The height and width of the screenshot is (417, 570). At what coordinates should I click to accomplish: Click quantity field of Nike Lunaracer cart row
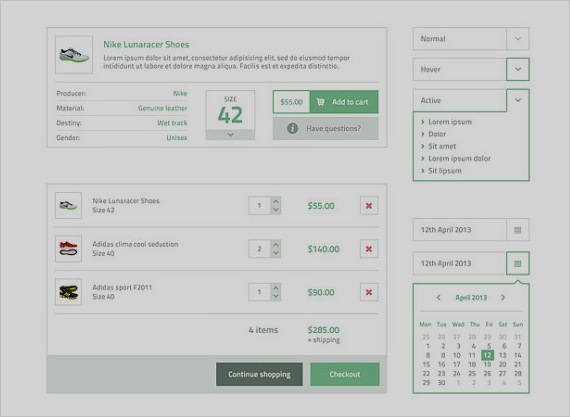(x=260, y=205)
